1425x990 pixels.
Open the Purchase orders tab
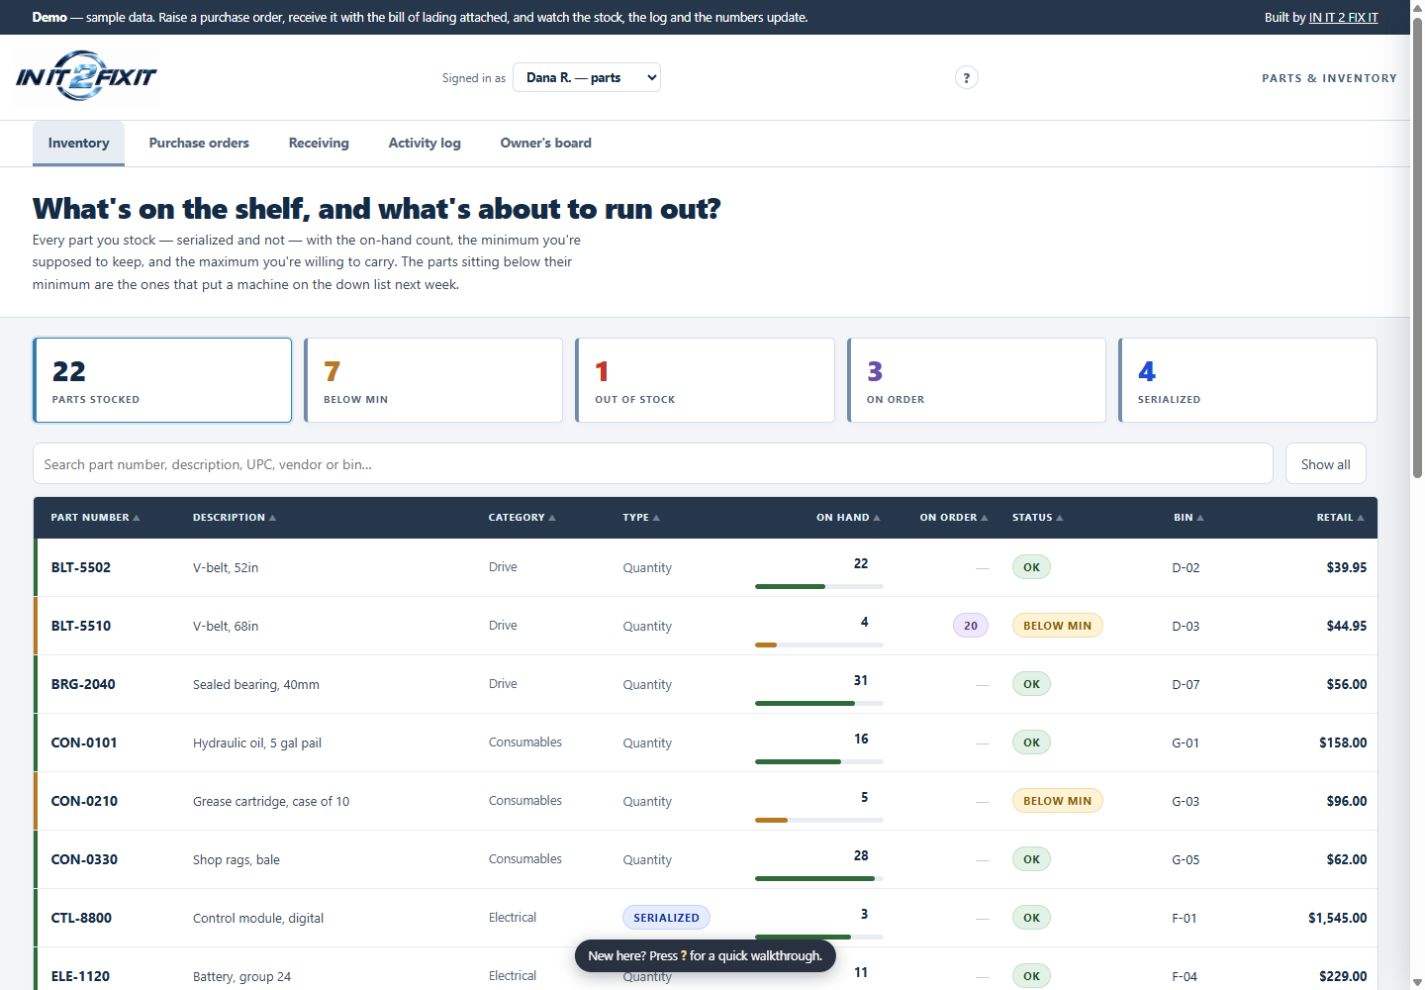tap(199, 143)
